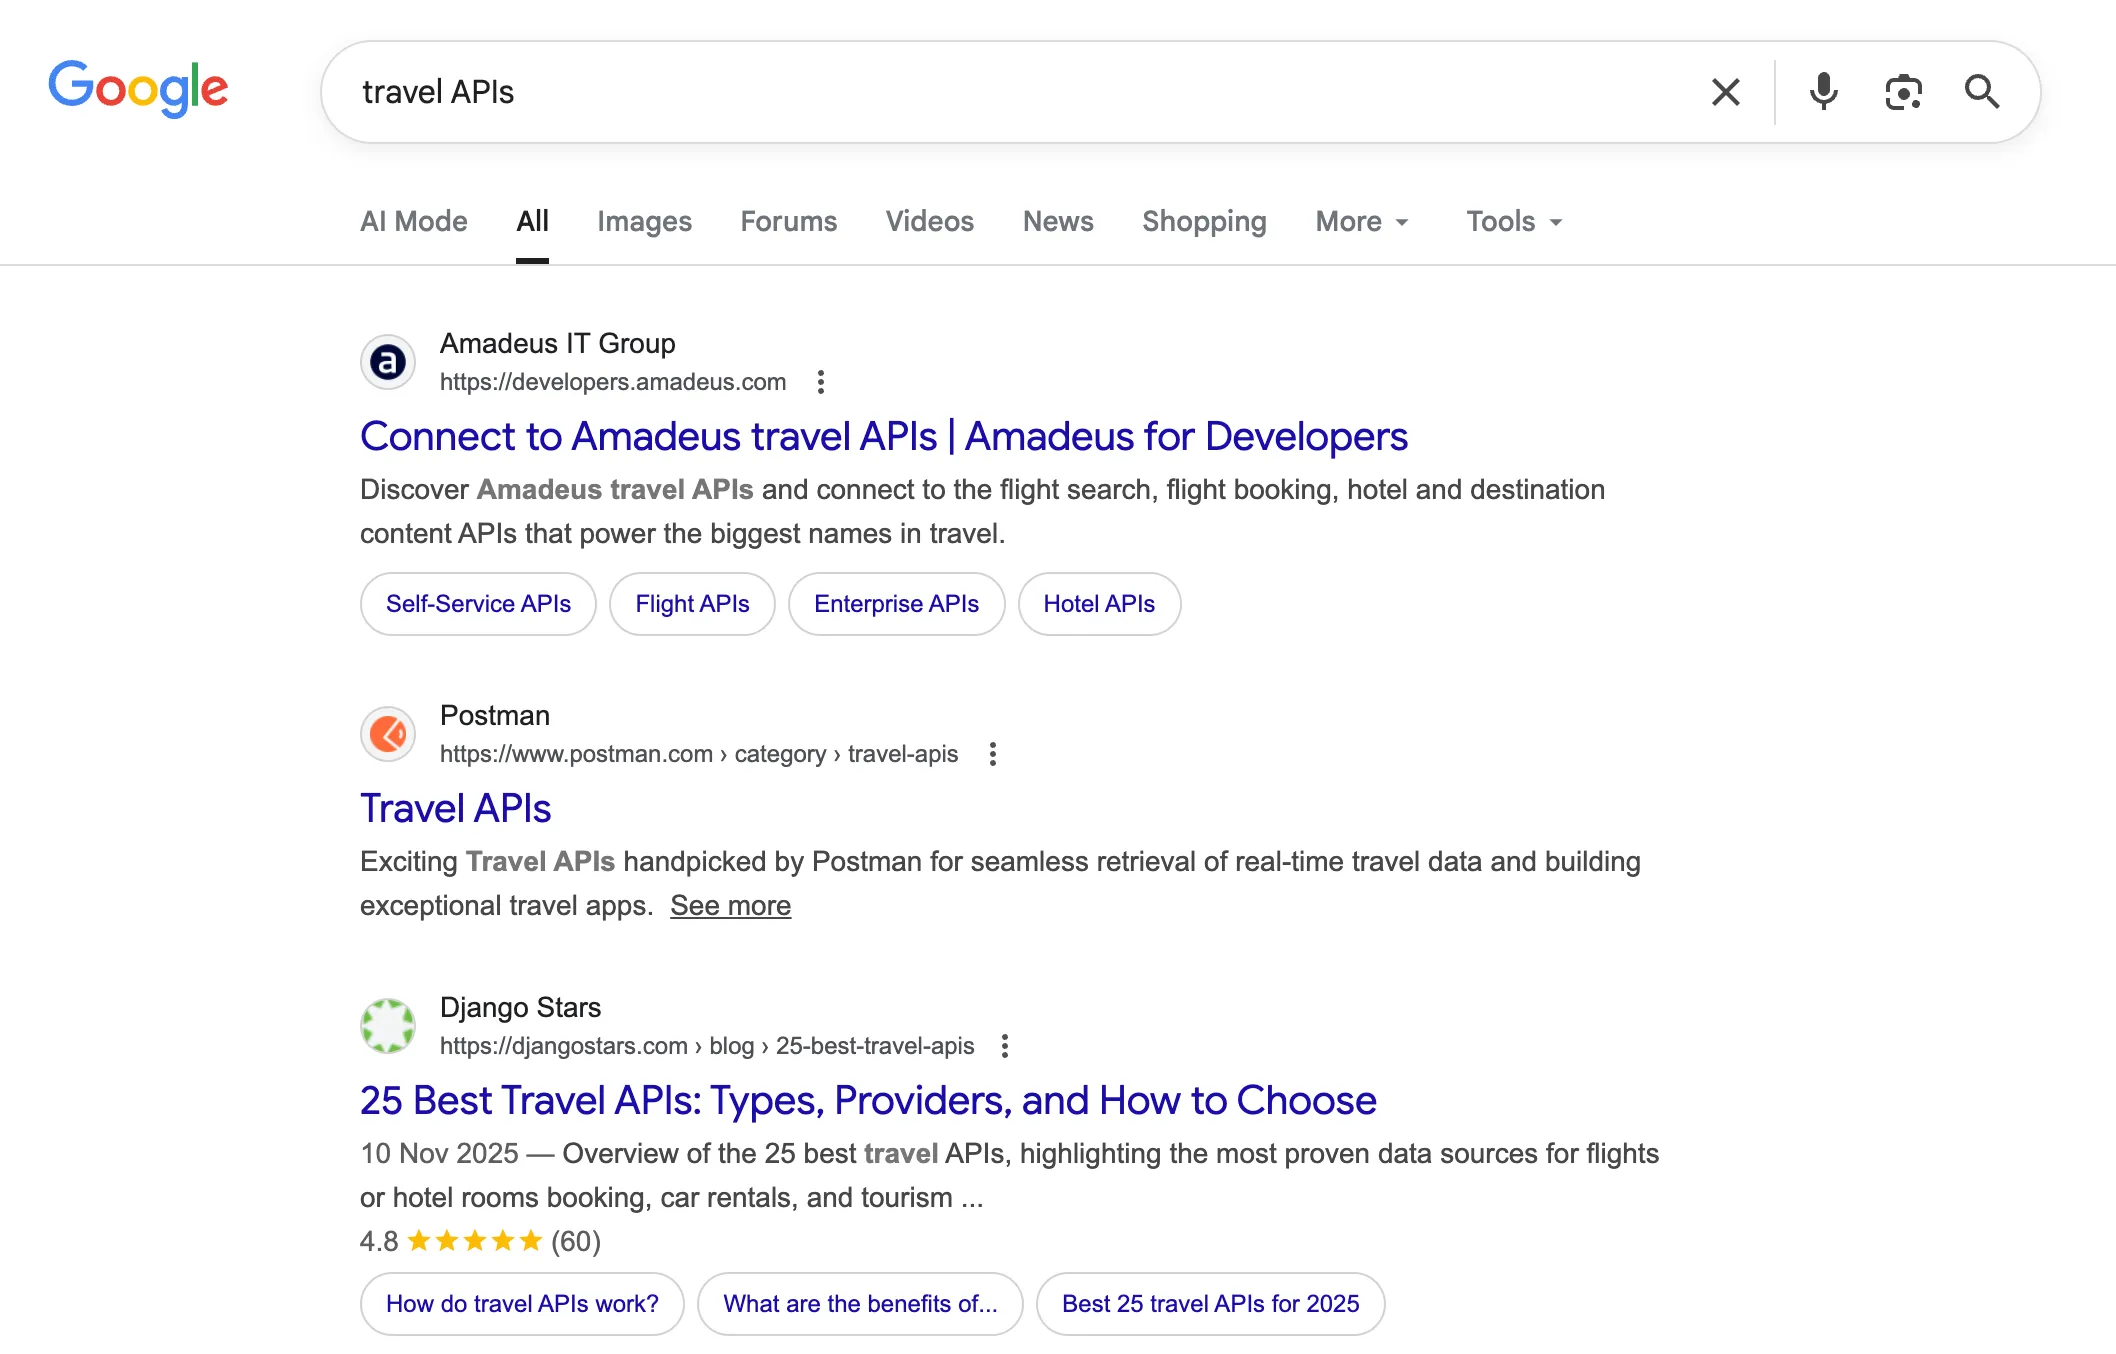Open the More search categories dropdown
The height and width of the screenshot is (1354, 2116).
(1361, 221)
